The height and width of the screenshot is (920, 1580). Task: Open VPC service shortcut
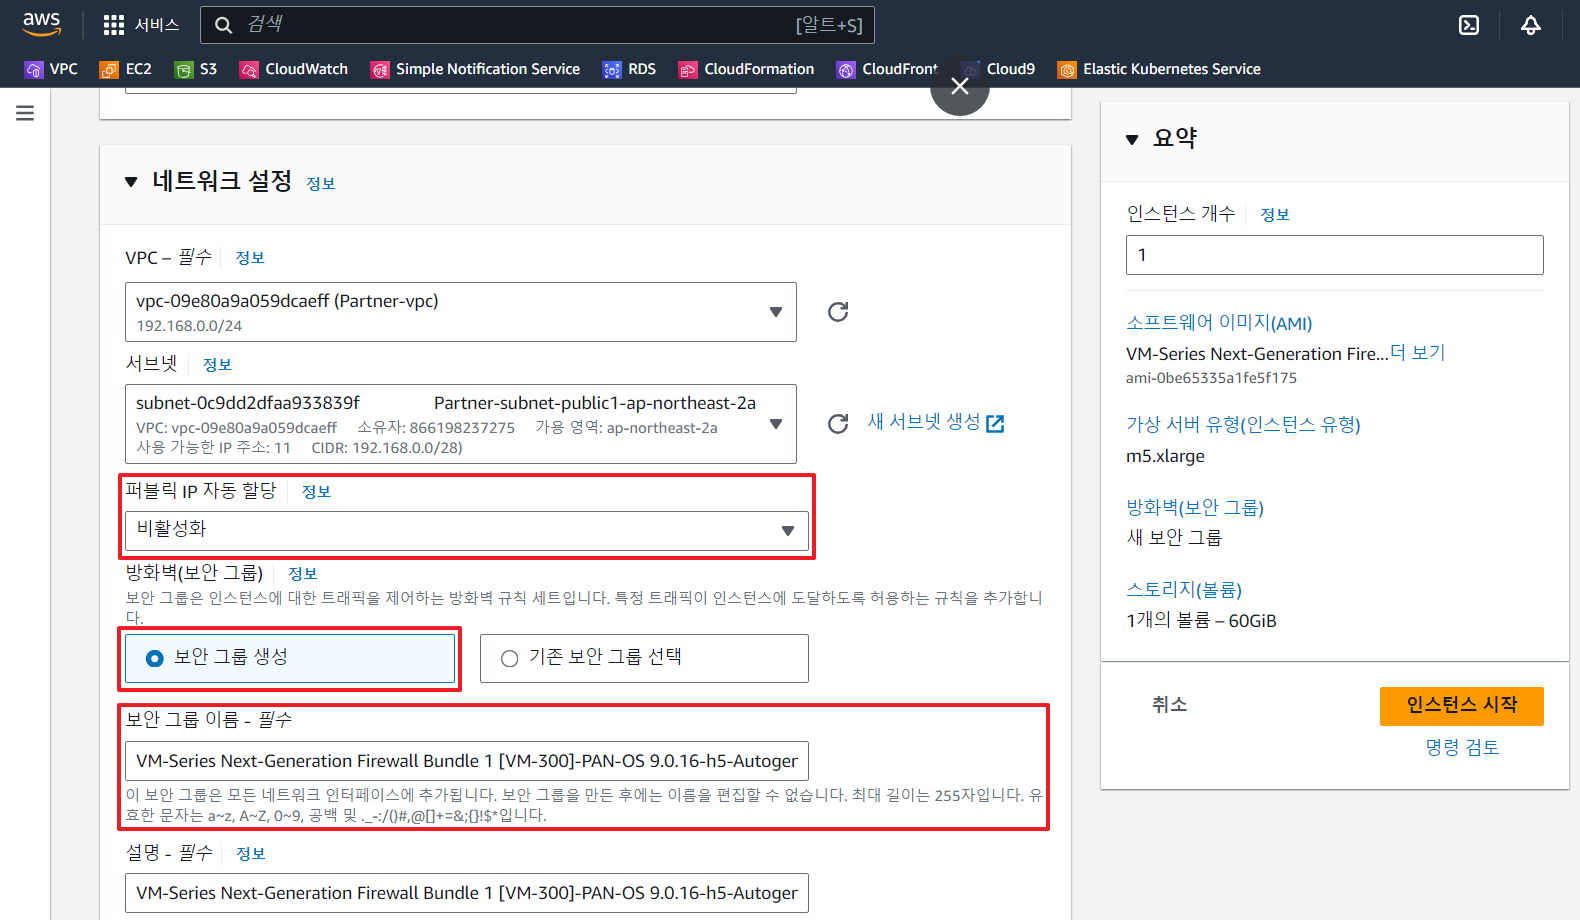(x=51, y=69)
